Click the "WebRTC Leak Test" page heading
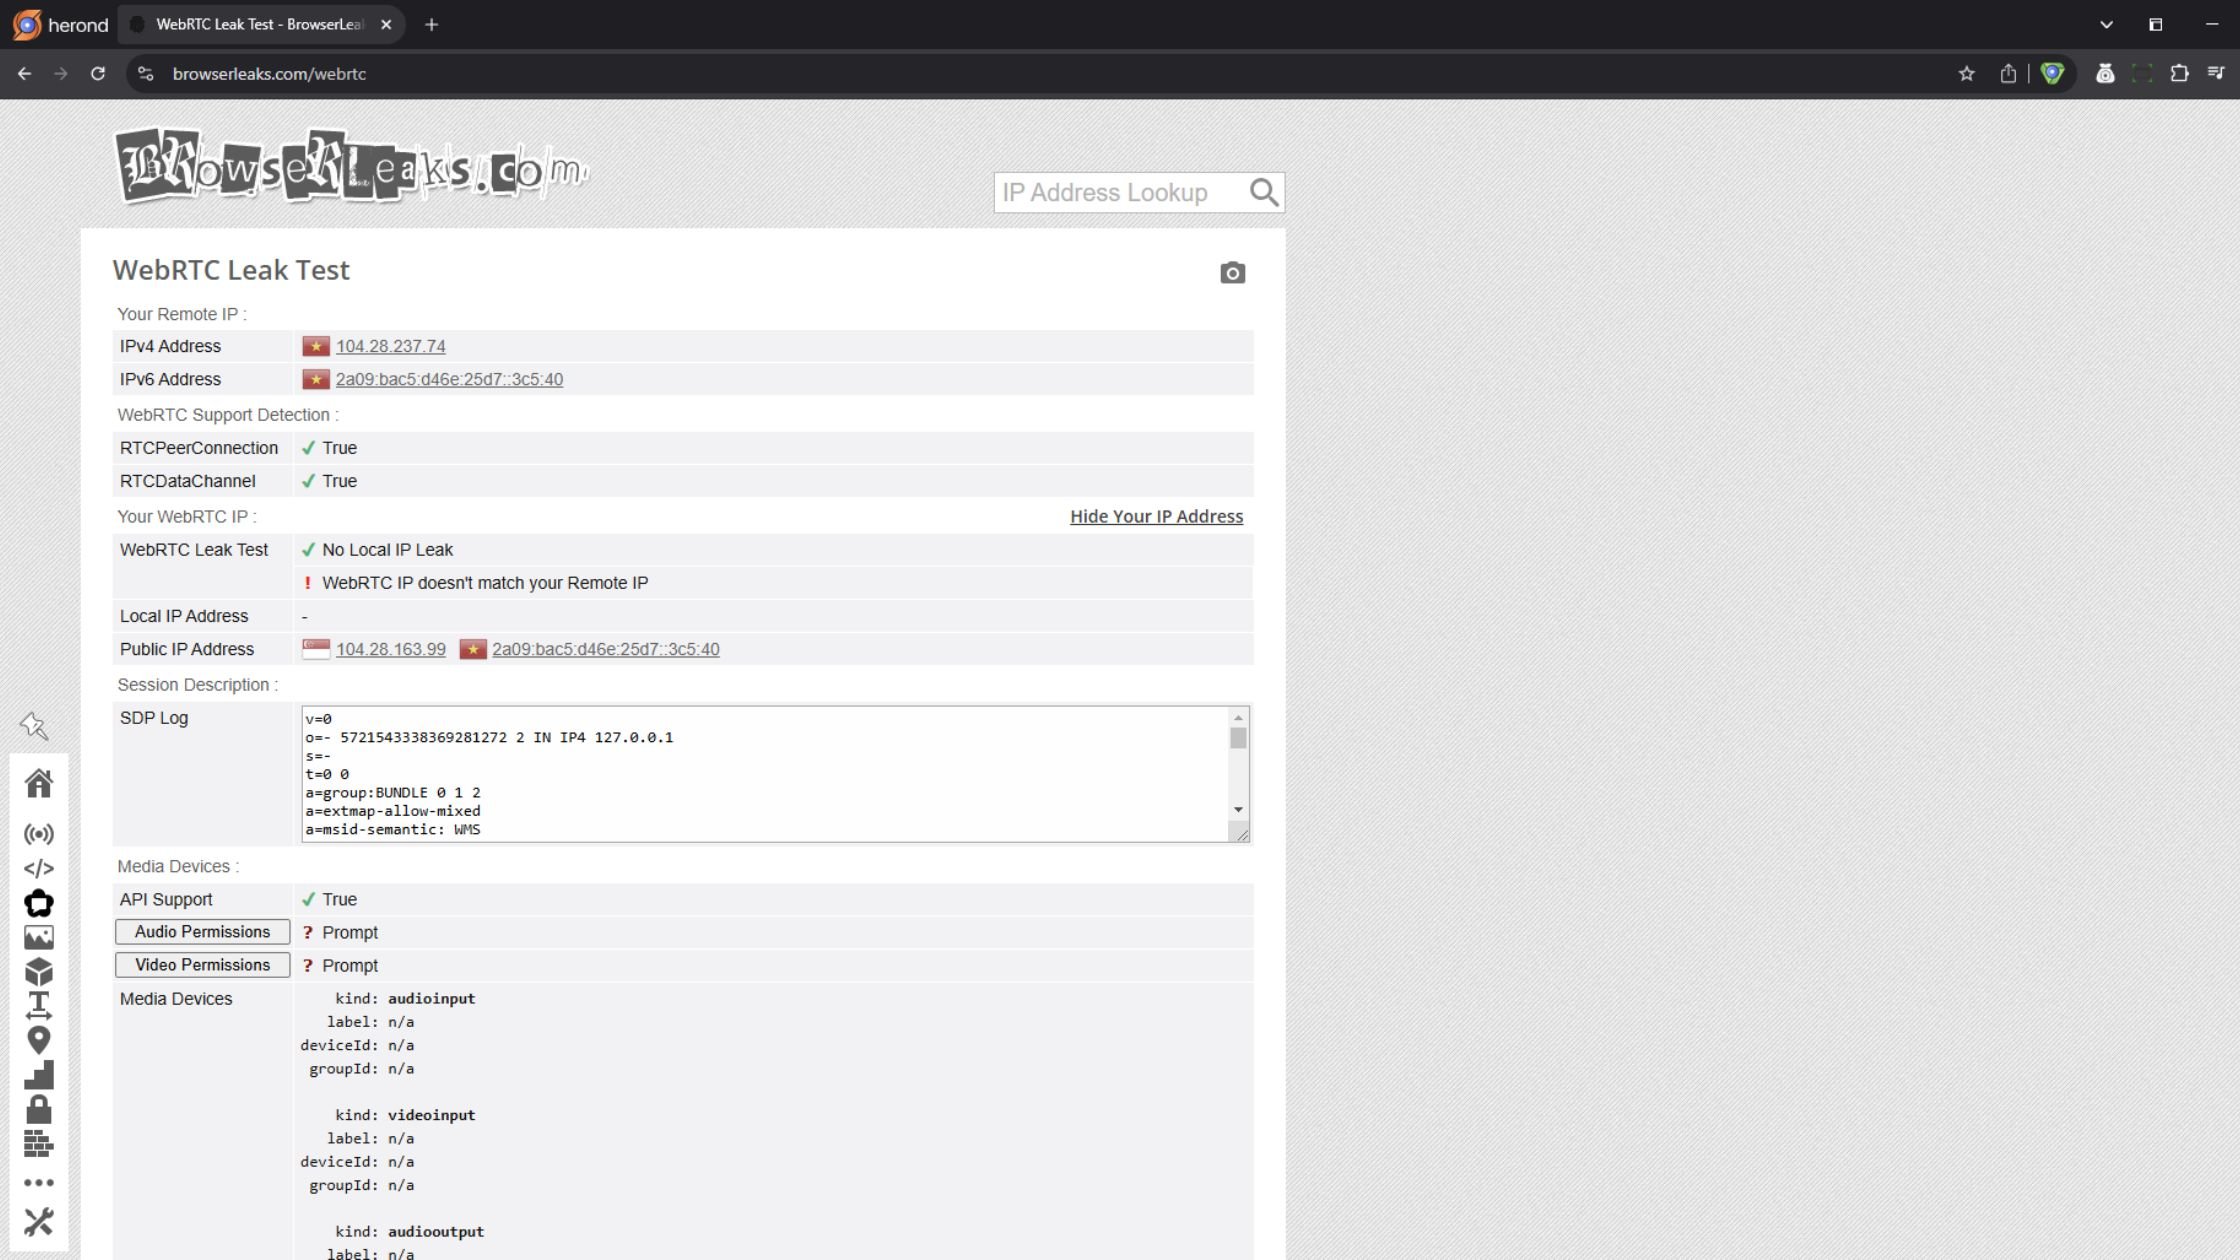 [231, 270]
